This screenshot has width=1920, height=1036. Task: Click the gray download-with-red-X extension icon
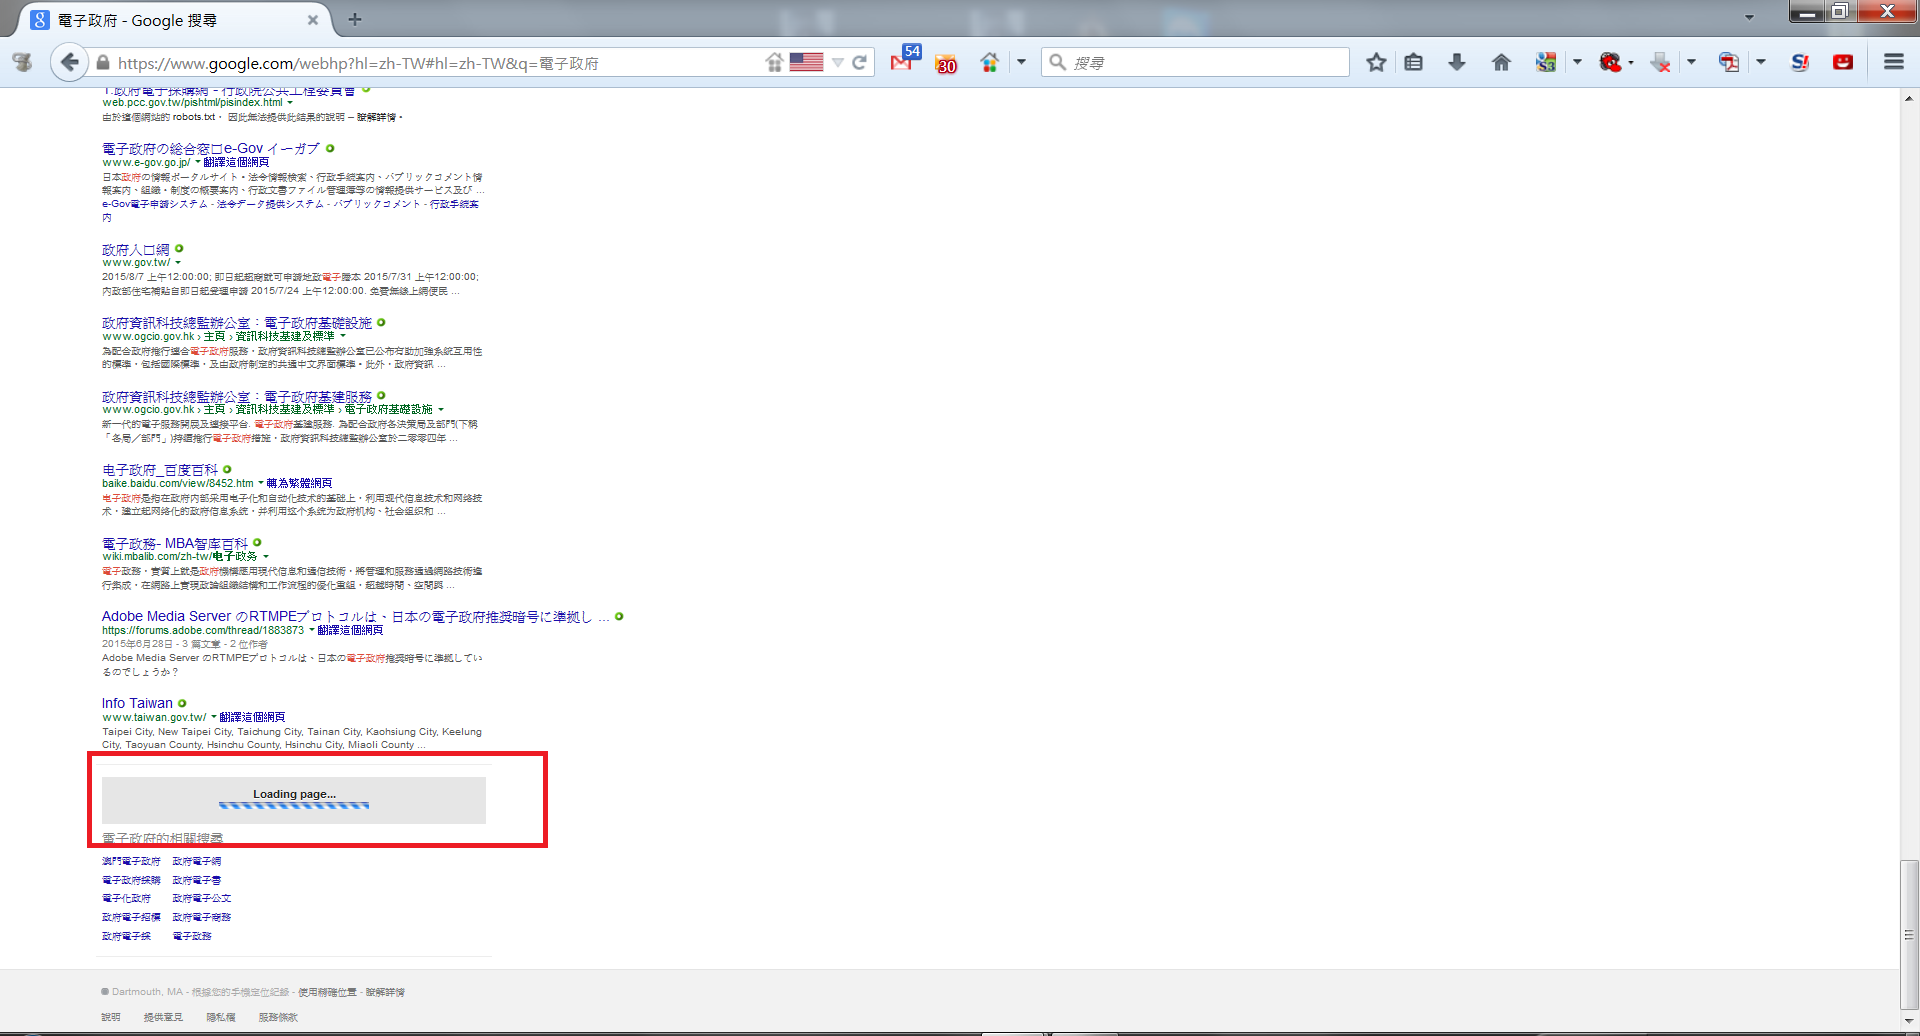[x=1660, y=62]
